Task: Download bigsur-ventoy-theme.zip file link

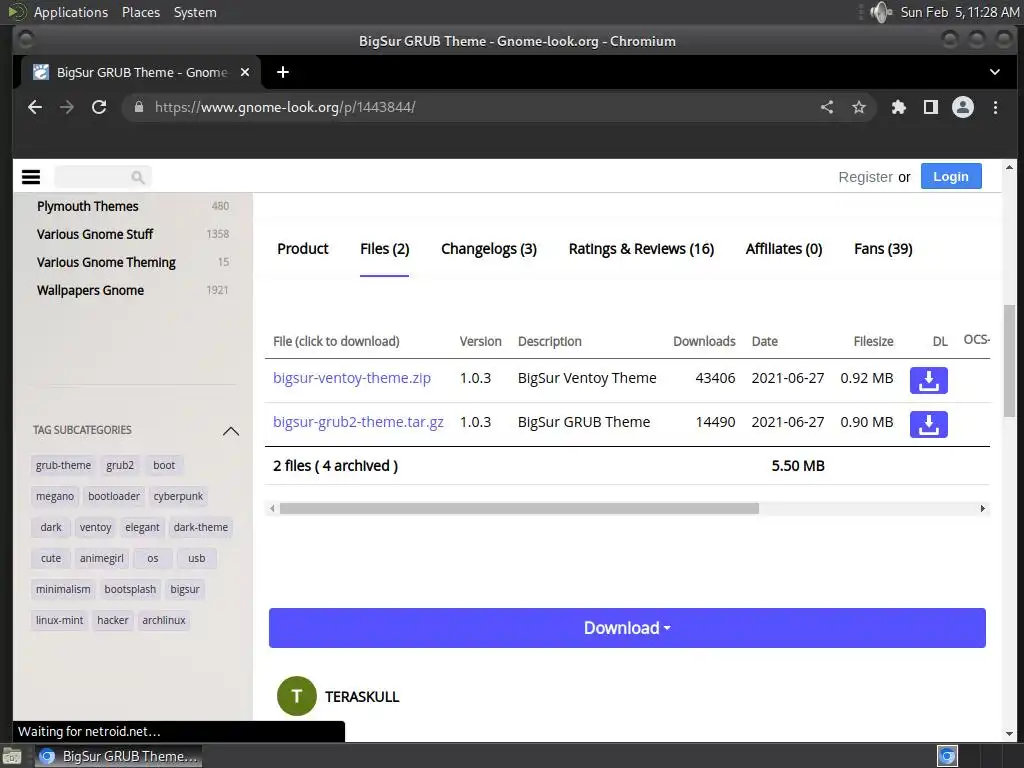Action: tap(352, 378)
